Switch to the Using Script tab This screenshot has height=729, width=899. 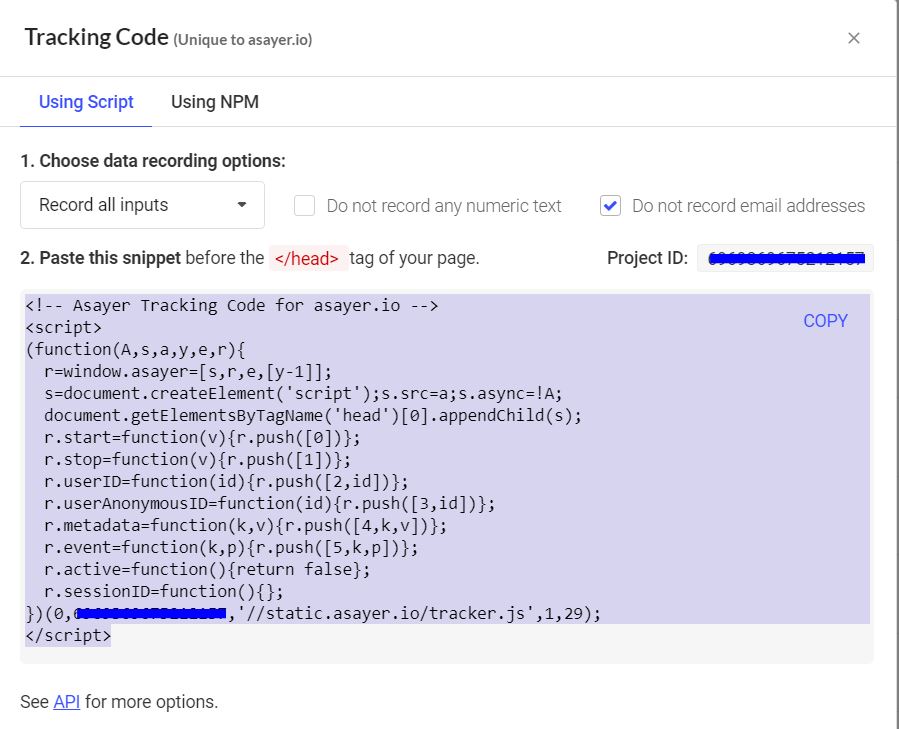[x=86, y=102]
